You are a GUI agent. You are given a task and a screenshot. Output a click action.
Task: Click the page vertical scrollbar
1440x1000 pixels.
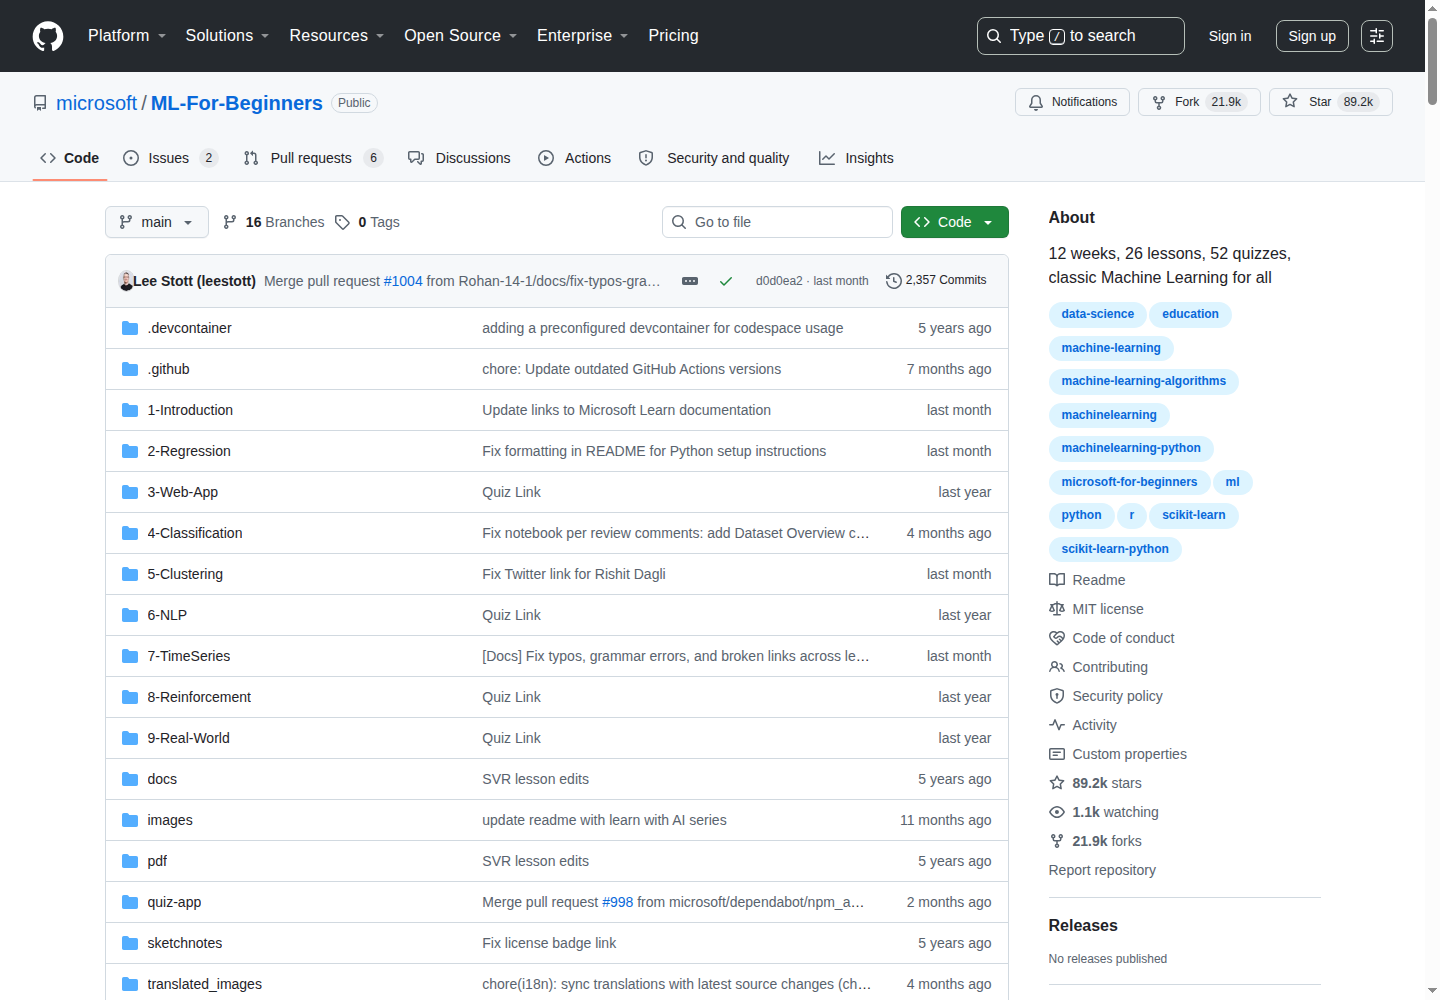click(x=1432, y=60)
